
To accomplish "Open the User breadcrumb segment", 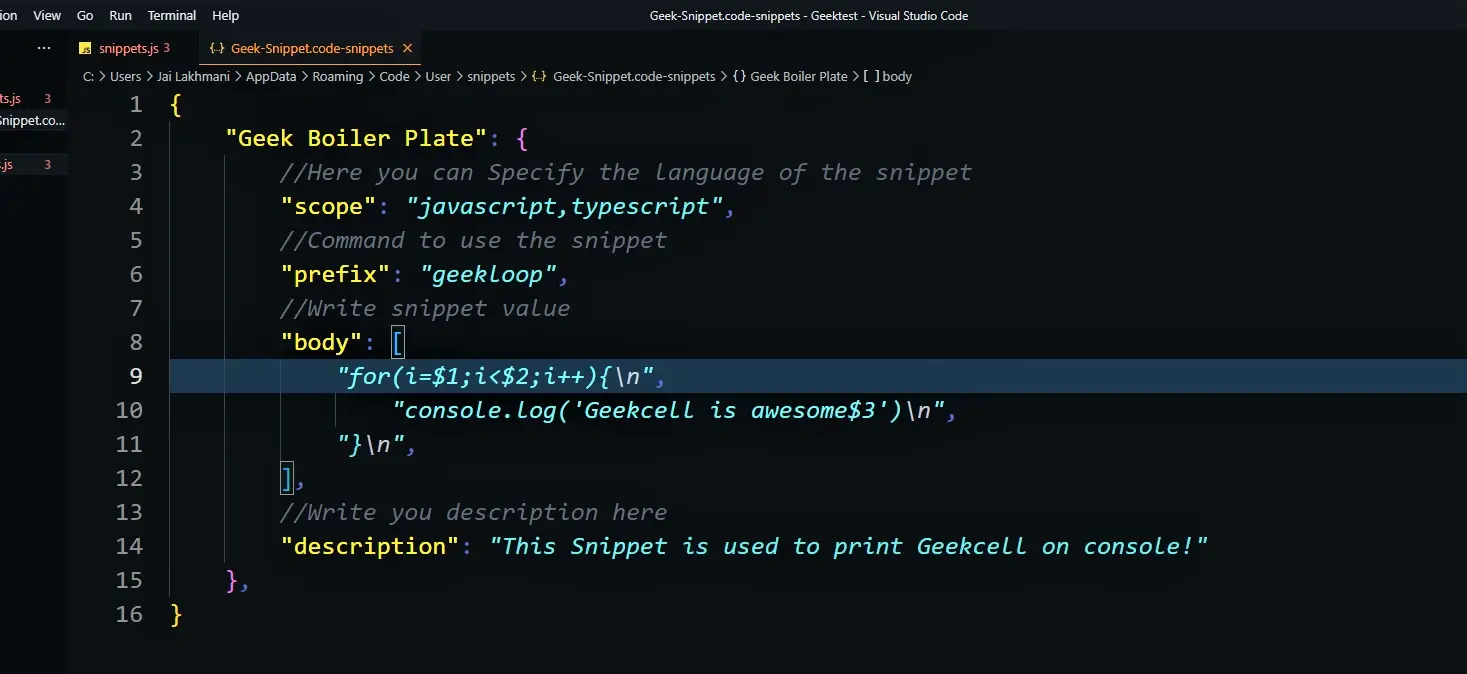I will point(438,76).
